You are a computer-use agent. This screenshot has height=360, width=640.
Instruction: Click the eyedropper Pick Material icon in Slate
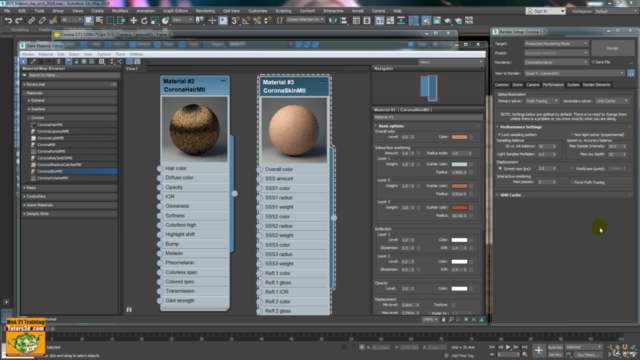(x=33, y=62)
